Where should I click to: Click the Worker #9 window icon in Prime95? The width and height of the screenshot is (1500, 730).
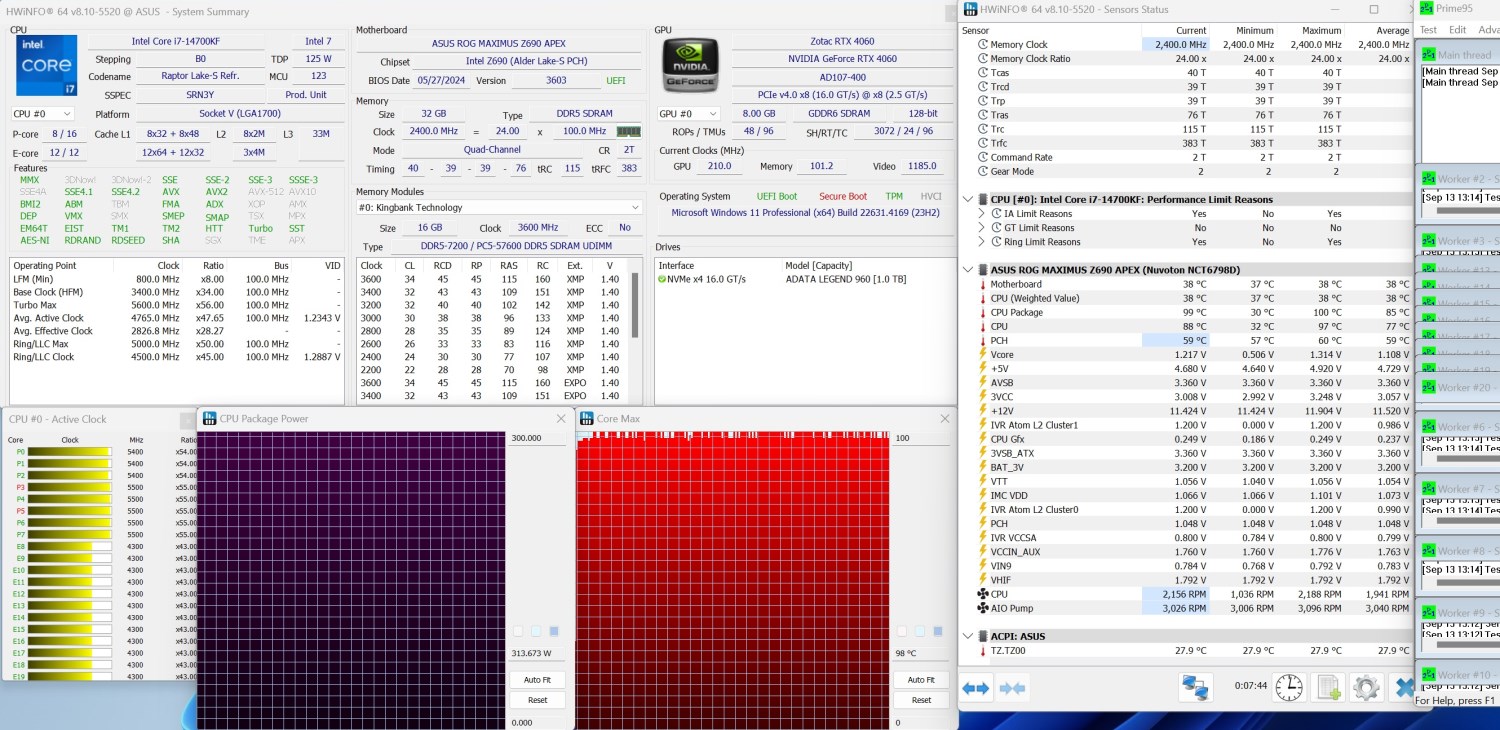point(1428,613)
